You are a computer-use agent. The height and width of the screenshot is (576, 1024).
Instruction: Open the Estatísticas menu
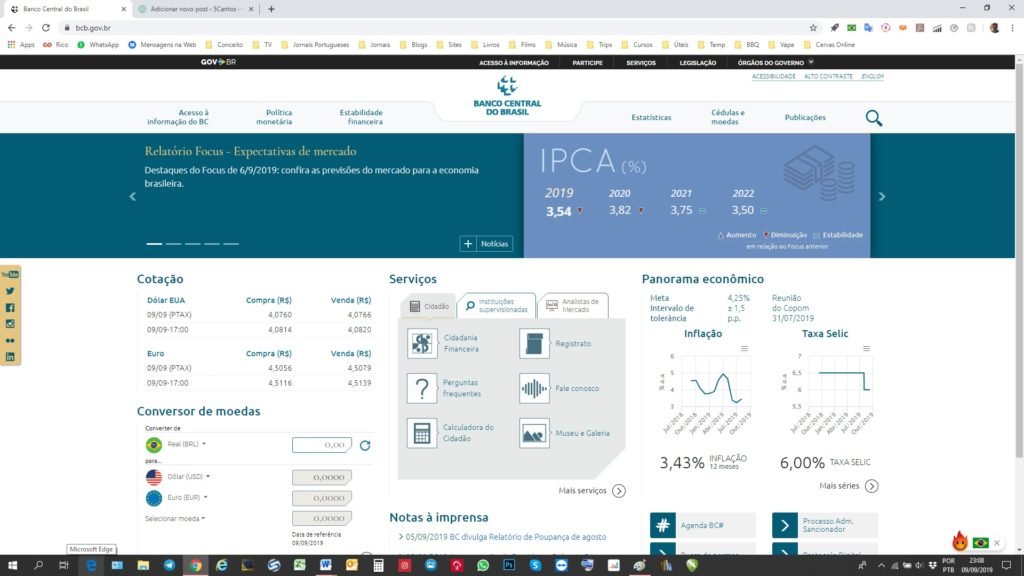(x=651, y=118)
